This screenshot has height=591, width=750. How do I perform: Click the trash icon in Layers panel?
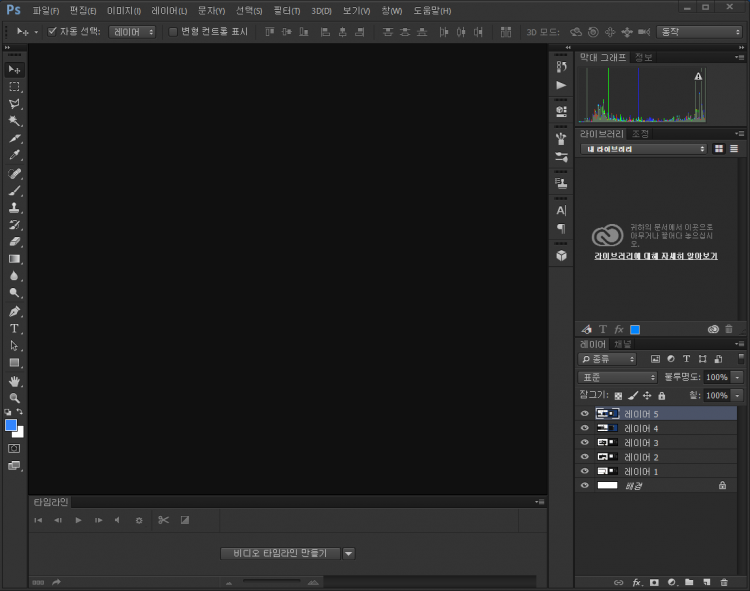click(x=722, y=581)
